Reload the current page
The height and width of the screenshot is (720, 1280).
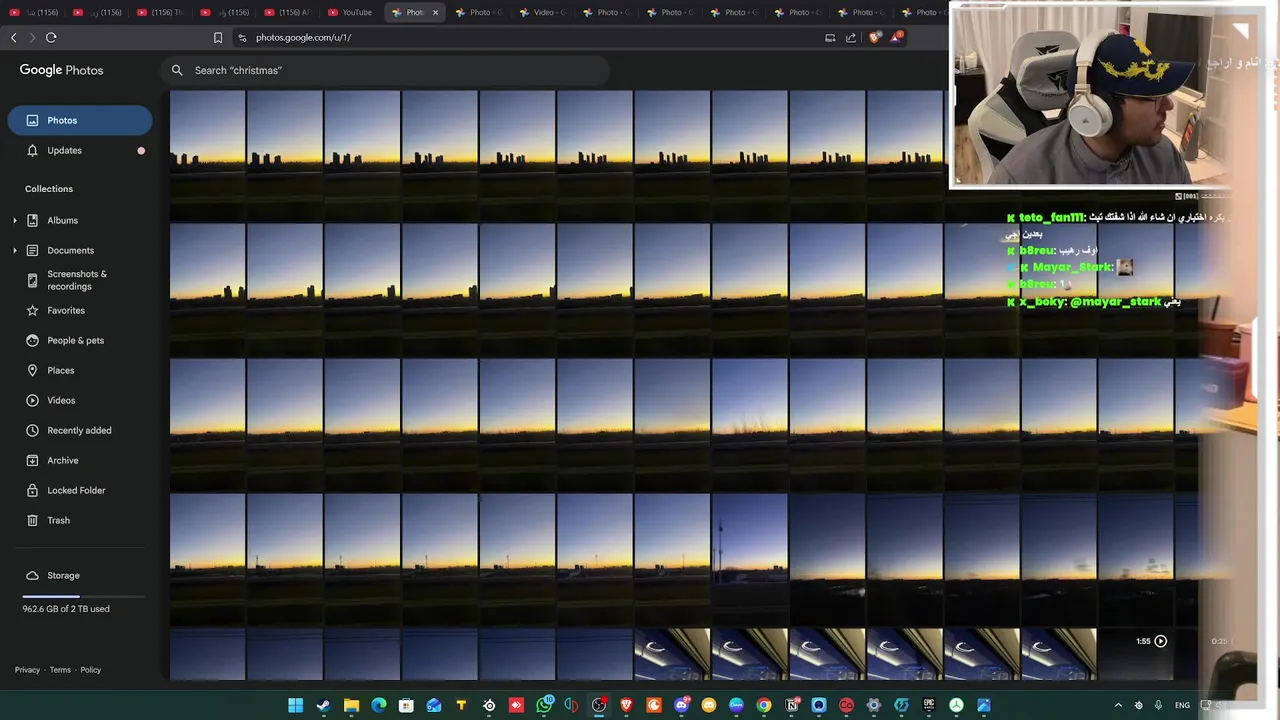51,37
